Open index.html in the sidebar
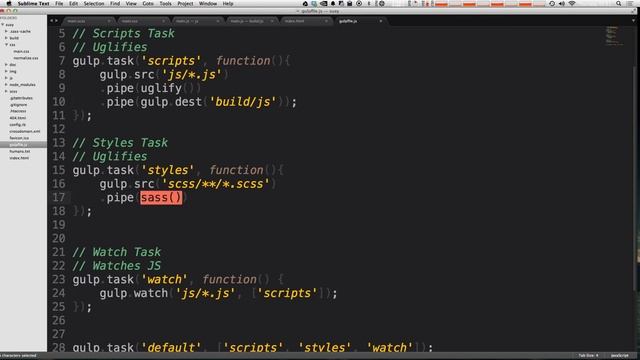Viewport: 640px width, 360px height. pos(19,158)
